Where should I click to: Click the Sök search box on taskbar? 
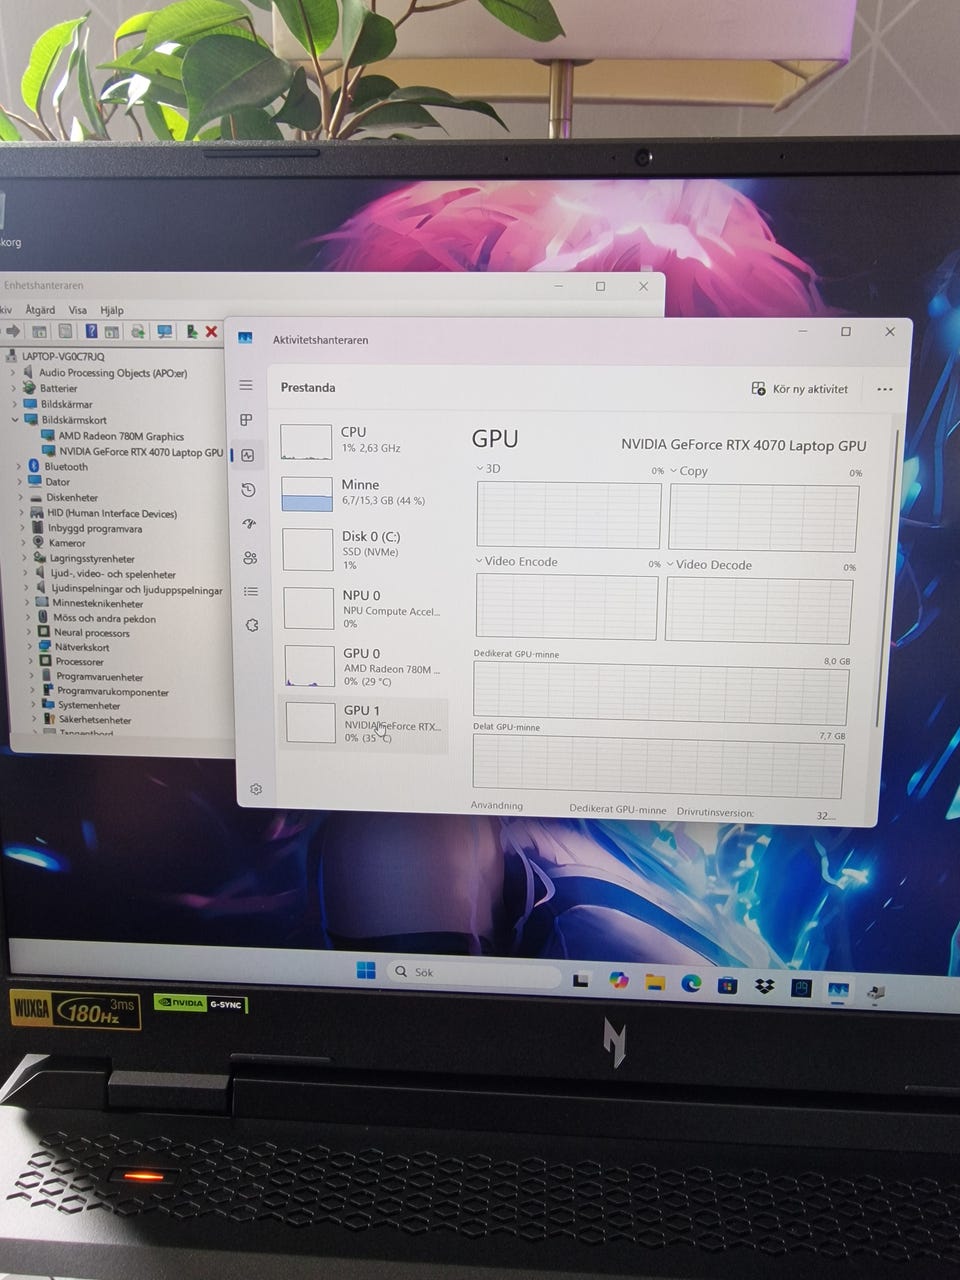[x=474, y=973]
